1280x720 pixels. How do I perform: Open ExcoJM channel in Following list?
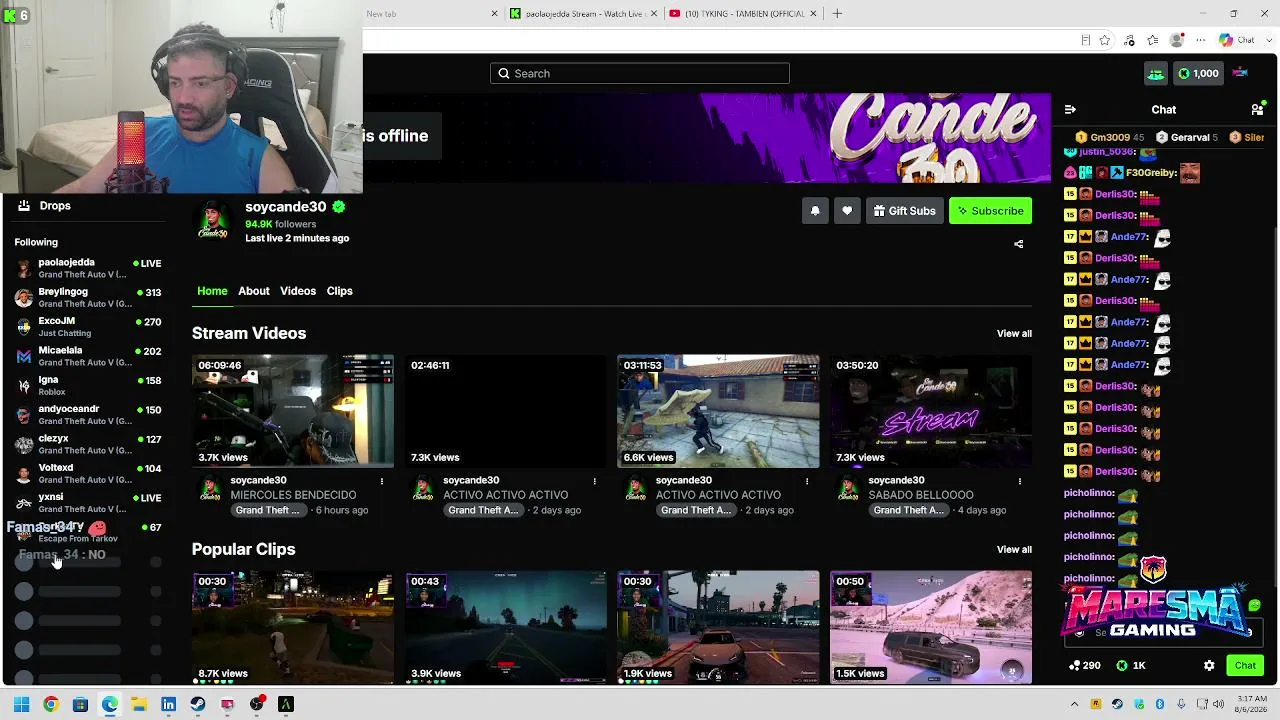pos(88,326)
